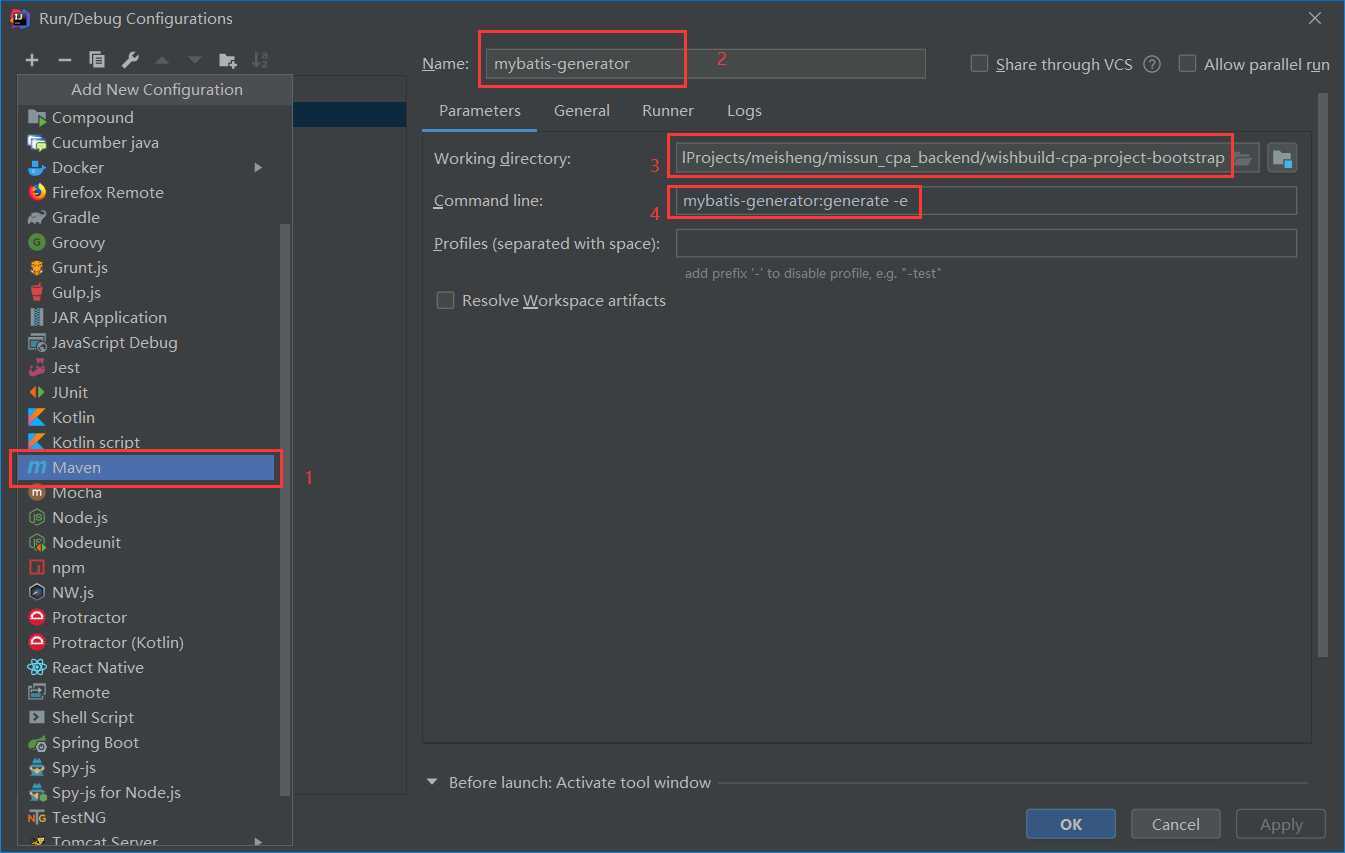This screenshot has height=853, width=1345.
Task: Enable the Allow parallel run checkbox
Action: pos(1187,64)
